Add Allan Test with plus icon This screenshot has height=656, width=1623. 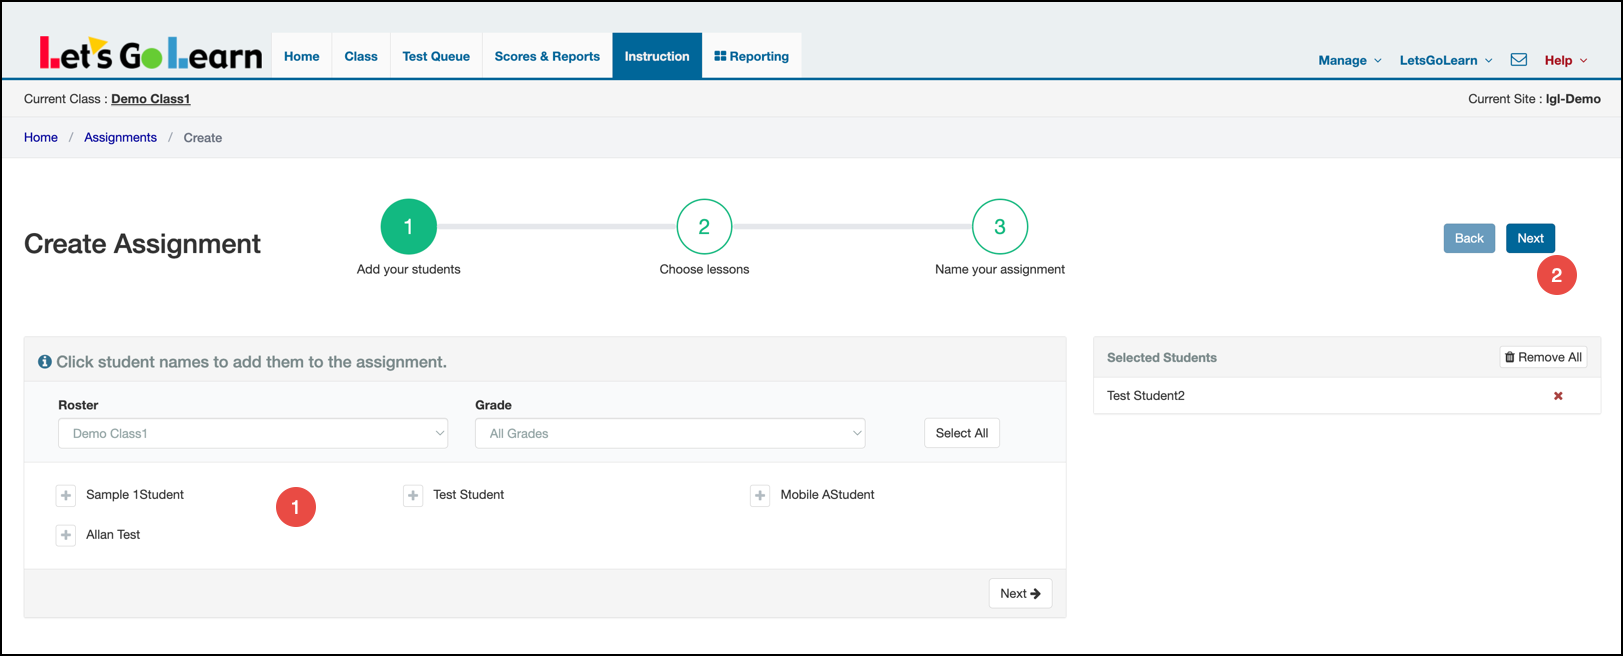[x=66, y=535]
